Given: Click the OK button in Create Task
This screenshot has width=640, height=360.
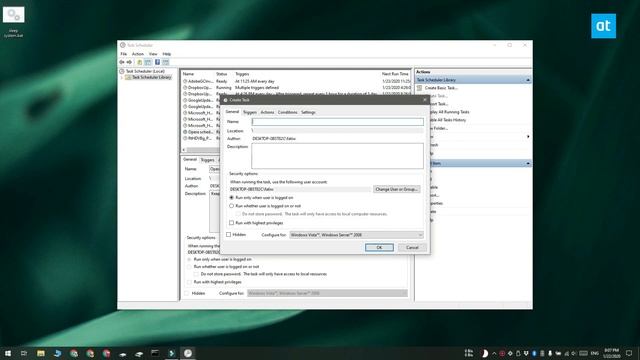Looking at the screenshot, I should (379, 247).
